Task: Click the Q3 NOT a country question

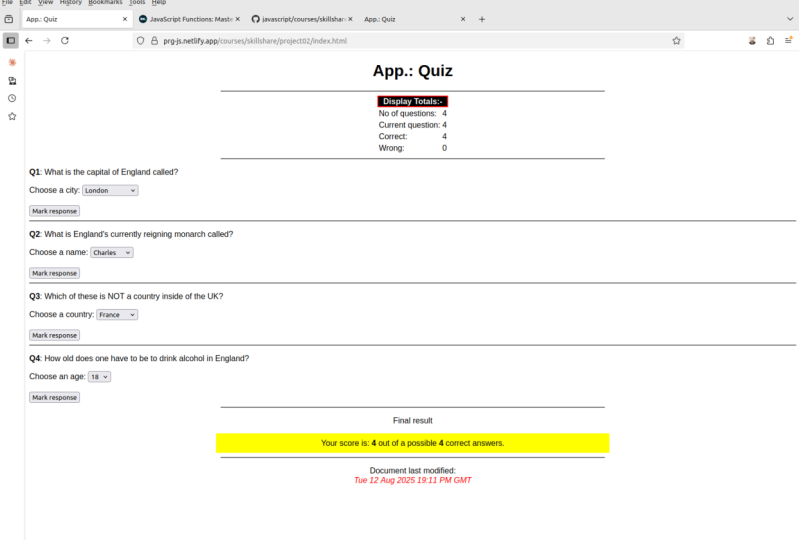Action: point(126,296)
